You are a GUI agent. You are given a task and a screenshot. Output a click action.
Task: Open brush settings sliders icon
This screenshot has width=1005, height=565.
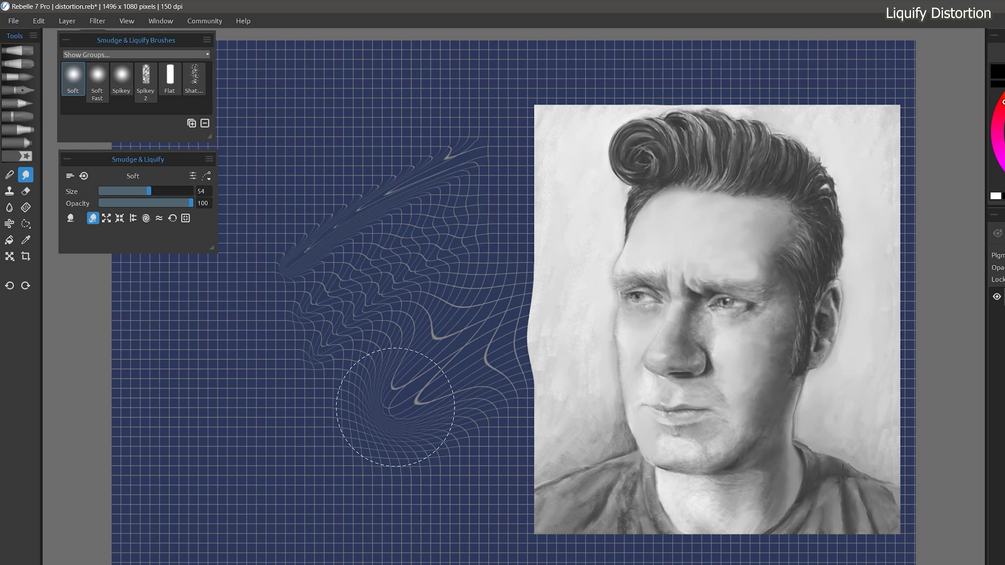point(193,176)
